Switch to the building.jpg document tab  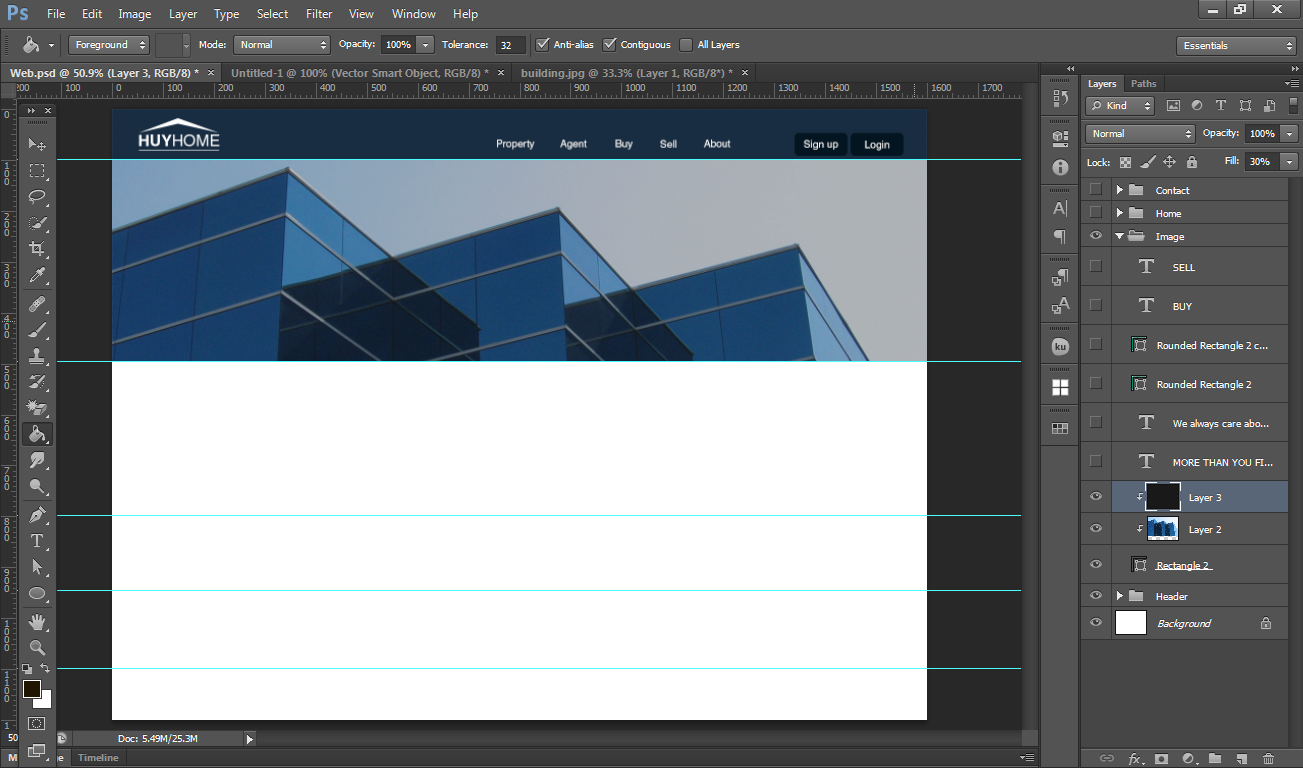click(x=626, y=73)
